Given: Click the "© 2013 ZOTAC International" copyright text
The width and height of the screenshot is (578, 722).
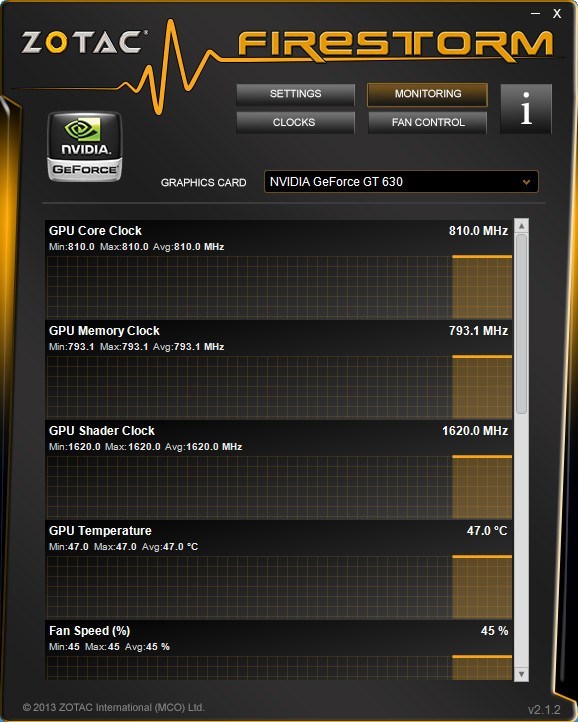Looking at the screenshot, I should click(113, 707).
